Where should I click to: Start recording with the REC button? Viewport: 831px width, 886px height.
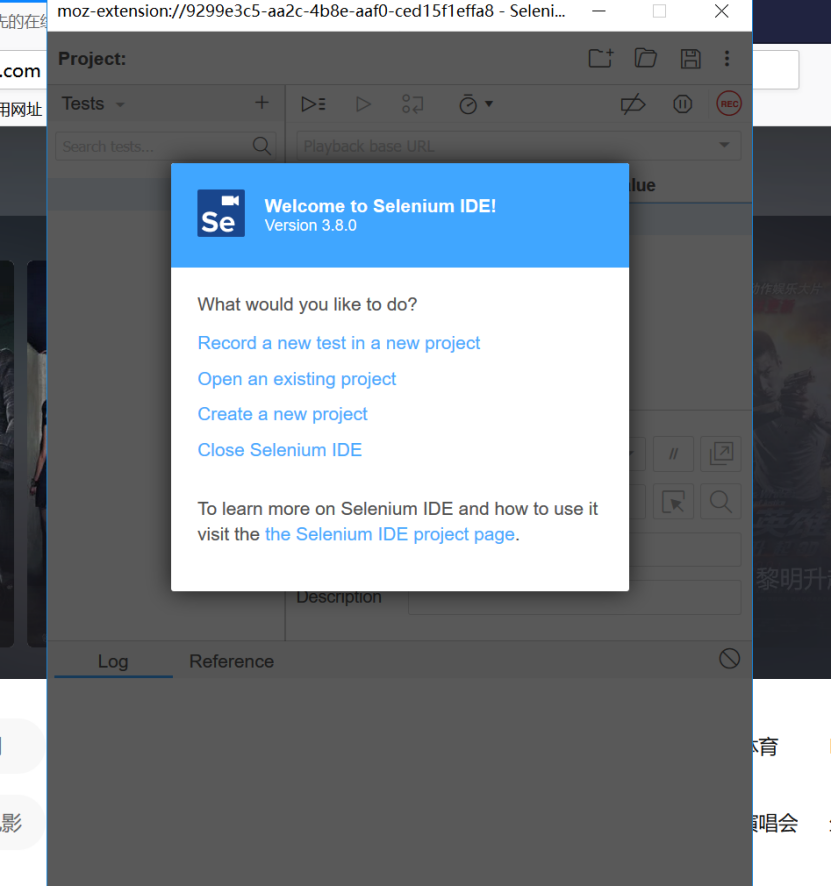[729, 104]
